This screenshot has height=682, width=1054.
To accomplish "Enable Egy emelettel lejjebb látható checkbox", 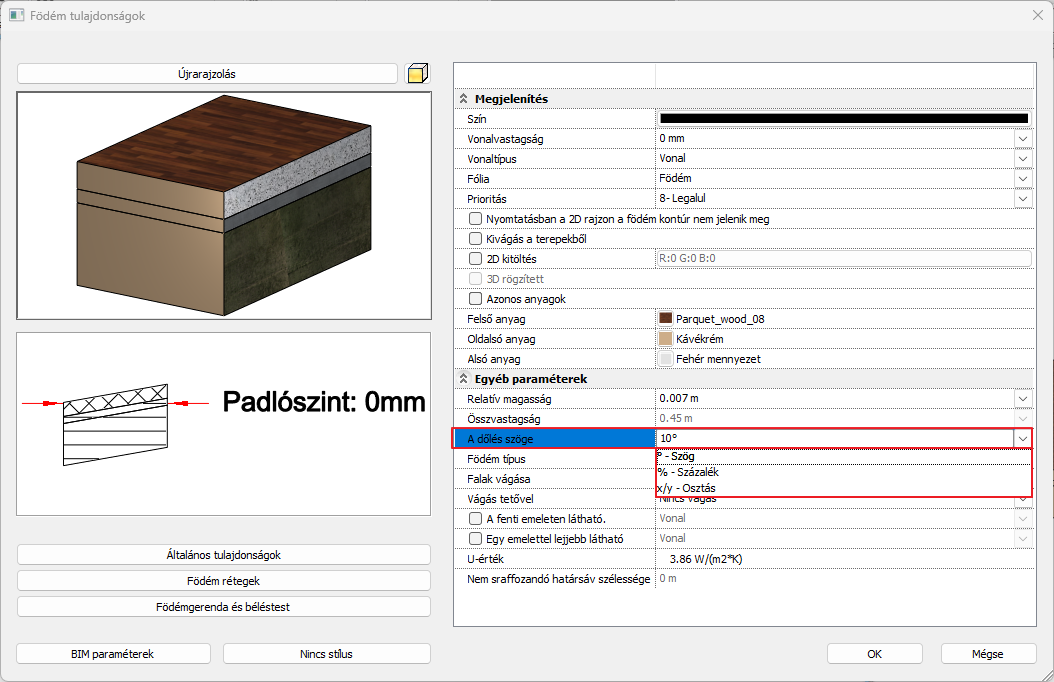I will tap(475, 539).
